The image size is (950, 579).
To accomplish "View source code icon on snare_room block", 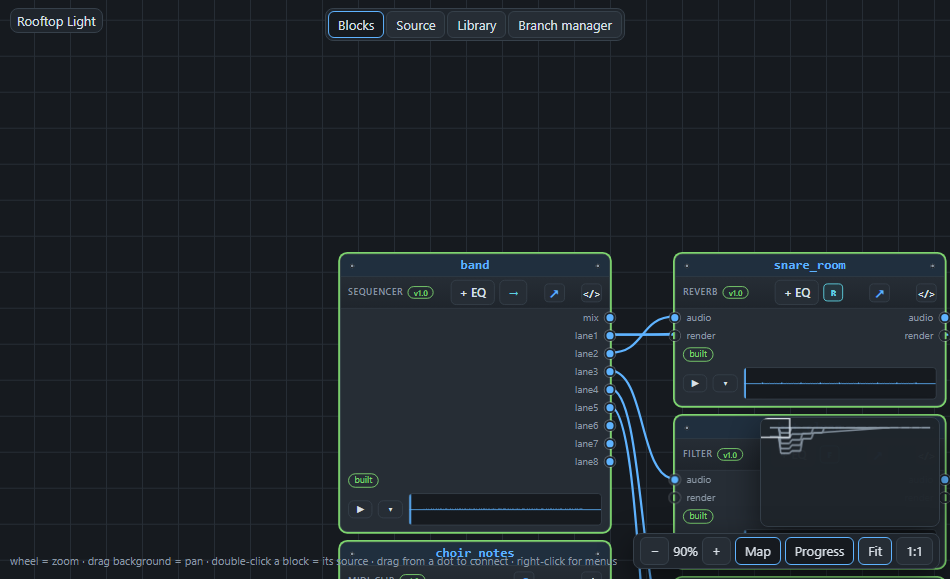I will coord(926,294).
